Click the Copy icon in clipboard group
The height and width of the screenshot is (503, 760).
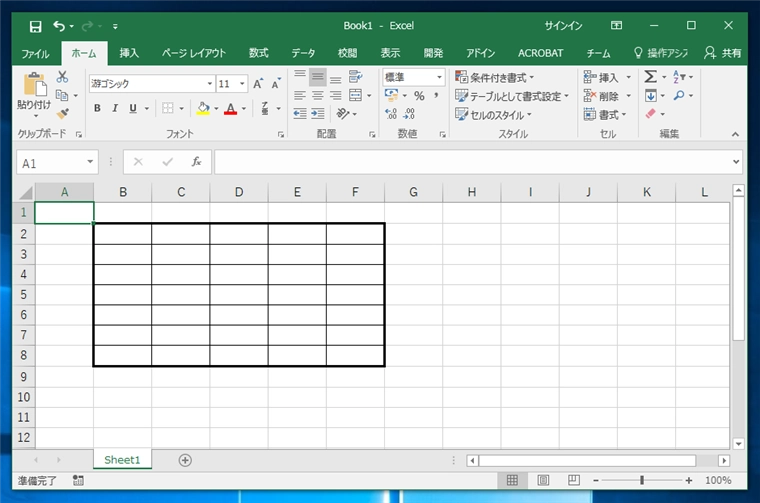point(62,95)
